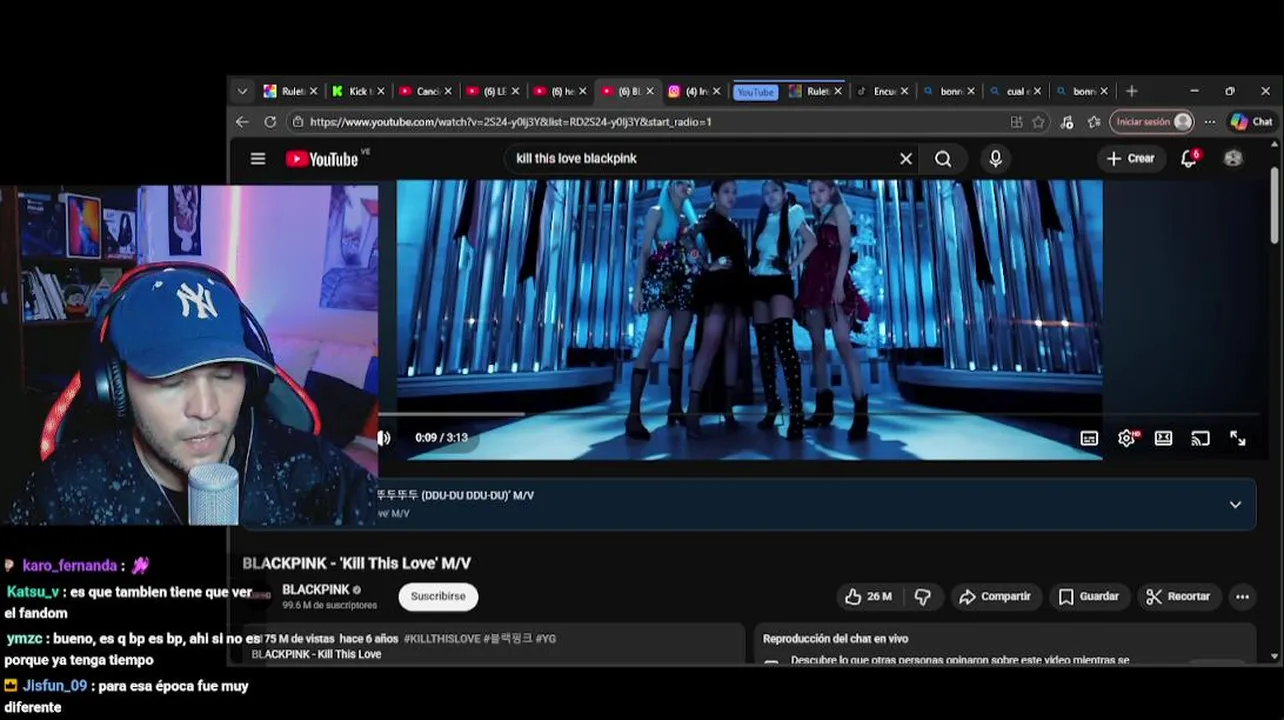Save the video with Guardar
The height and width of the screenshot is (720, 1284).
(1089, 596)
